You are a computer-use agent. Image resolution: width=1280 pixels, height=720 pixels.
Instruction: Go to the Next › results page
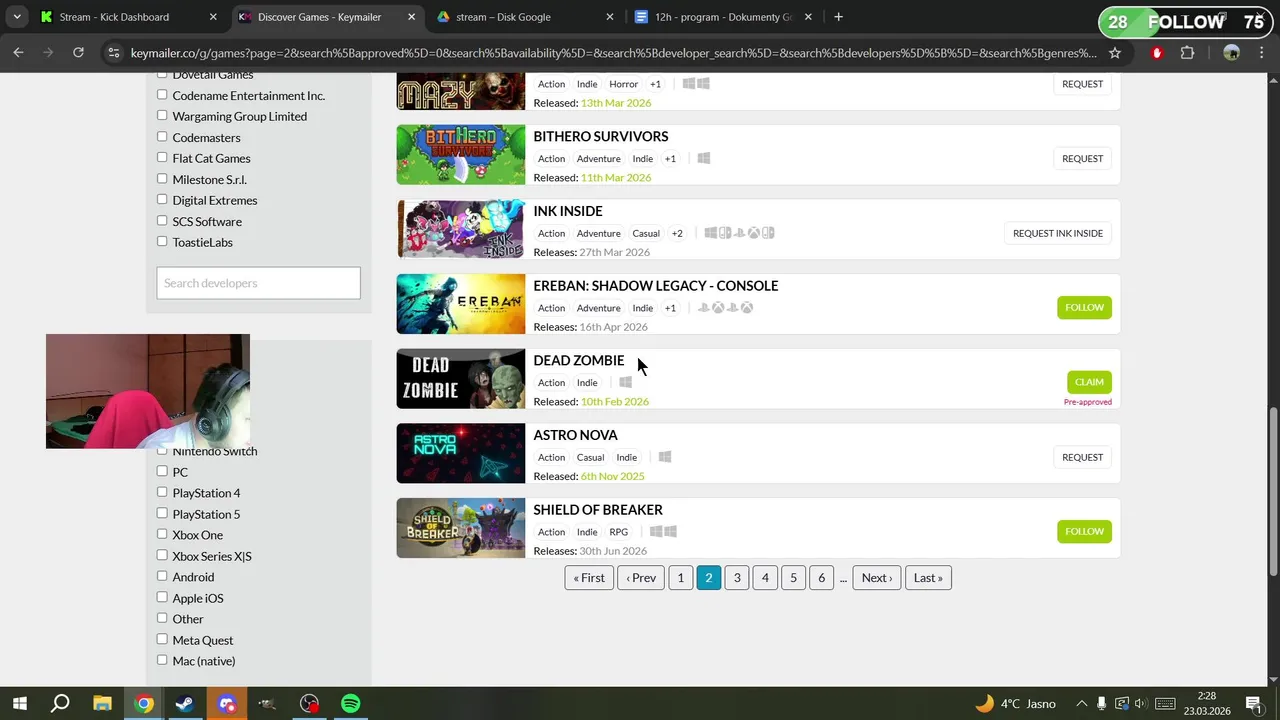point(877,577)
